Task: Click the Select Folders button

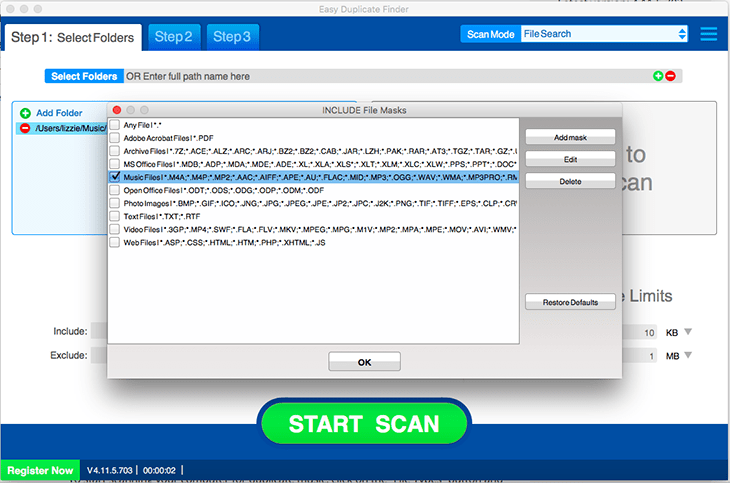Action: tap(84, 76)
